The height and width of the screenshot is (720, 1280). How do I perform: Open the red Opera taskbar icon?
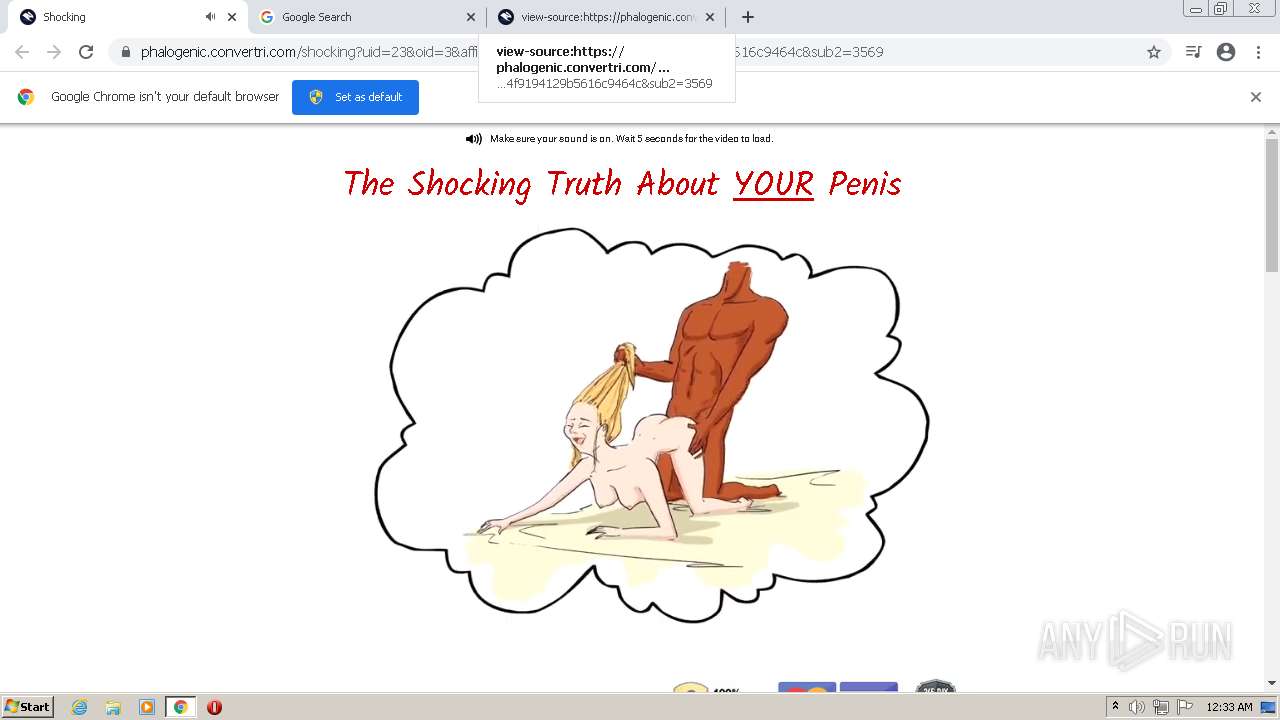pos(214,707)
